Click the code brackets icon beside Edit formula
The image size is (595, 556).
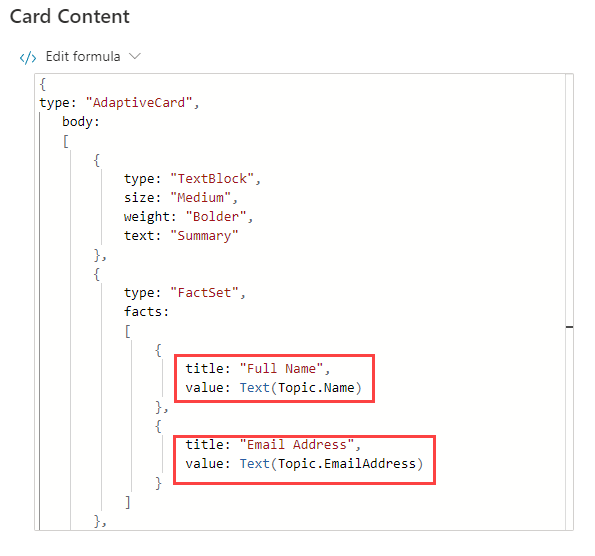[x=28, y=58]
